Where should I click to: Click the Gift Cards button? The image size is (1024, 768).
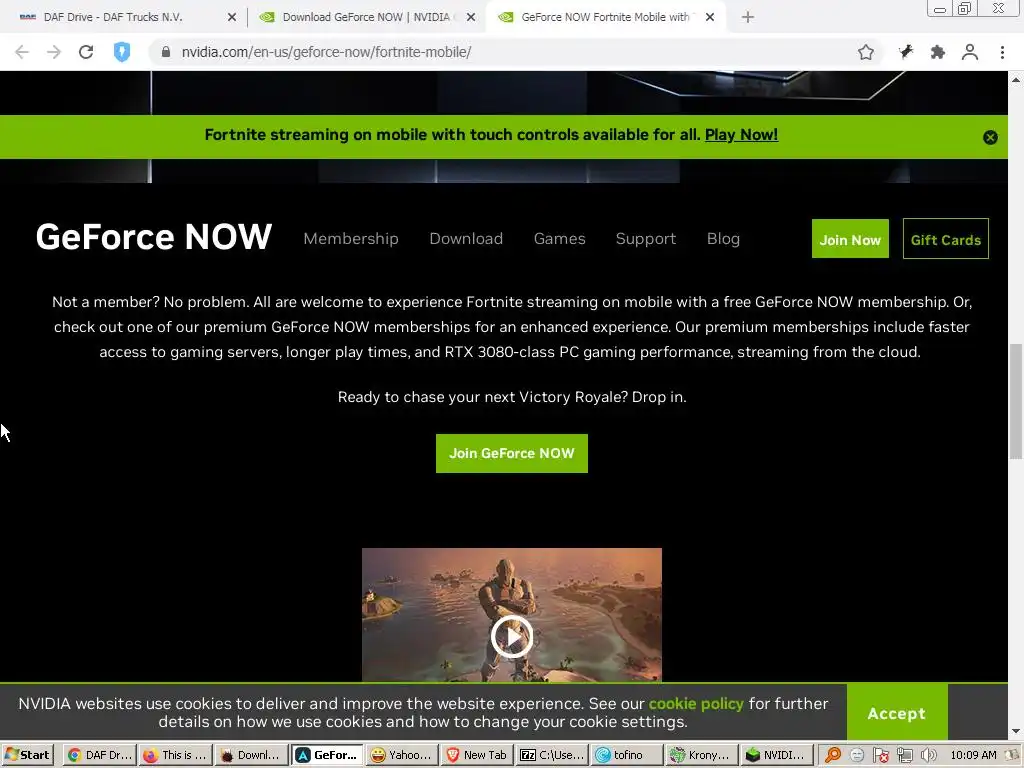tap(946, 239)
